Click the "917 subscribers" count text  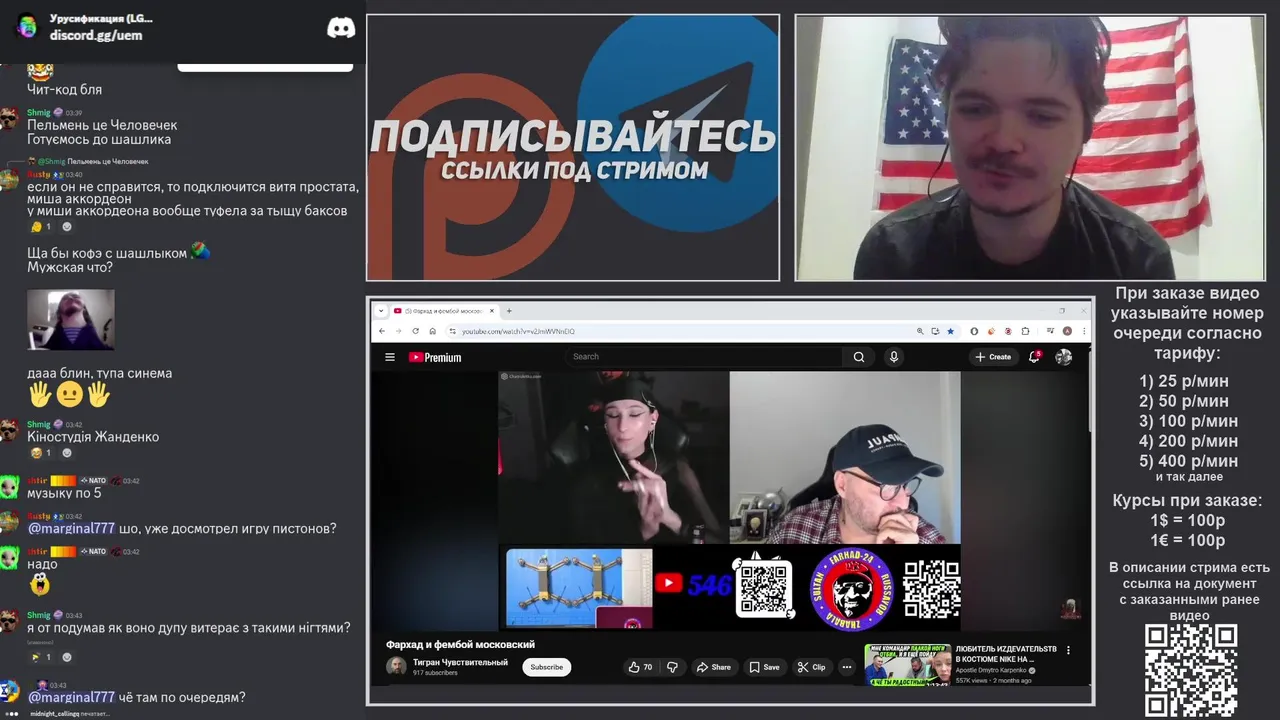(435, 673)
